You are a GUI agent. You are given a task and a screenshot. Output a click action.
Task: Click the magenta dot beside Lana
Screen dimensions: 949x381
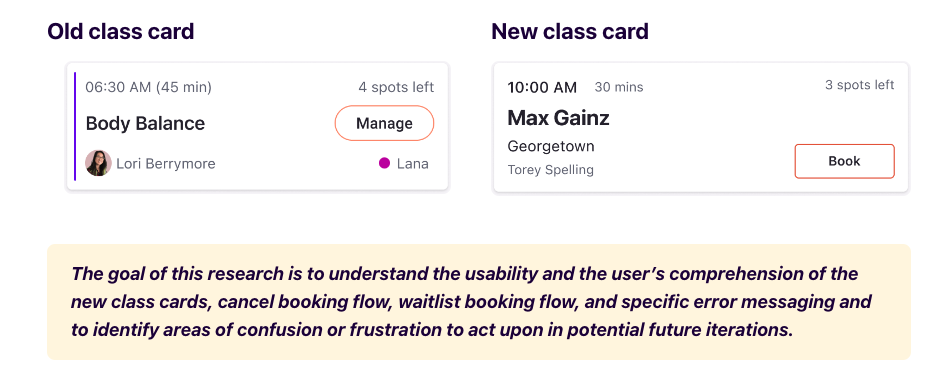[x=384, y=163]
